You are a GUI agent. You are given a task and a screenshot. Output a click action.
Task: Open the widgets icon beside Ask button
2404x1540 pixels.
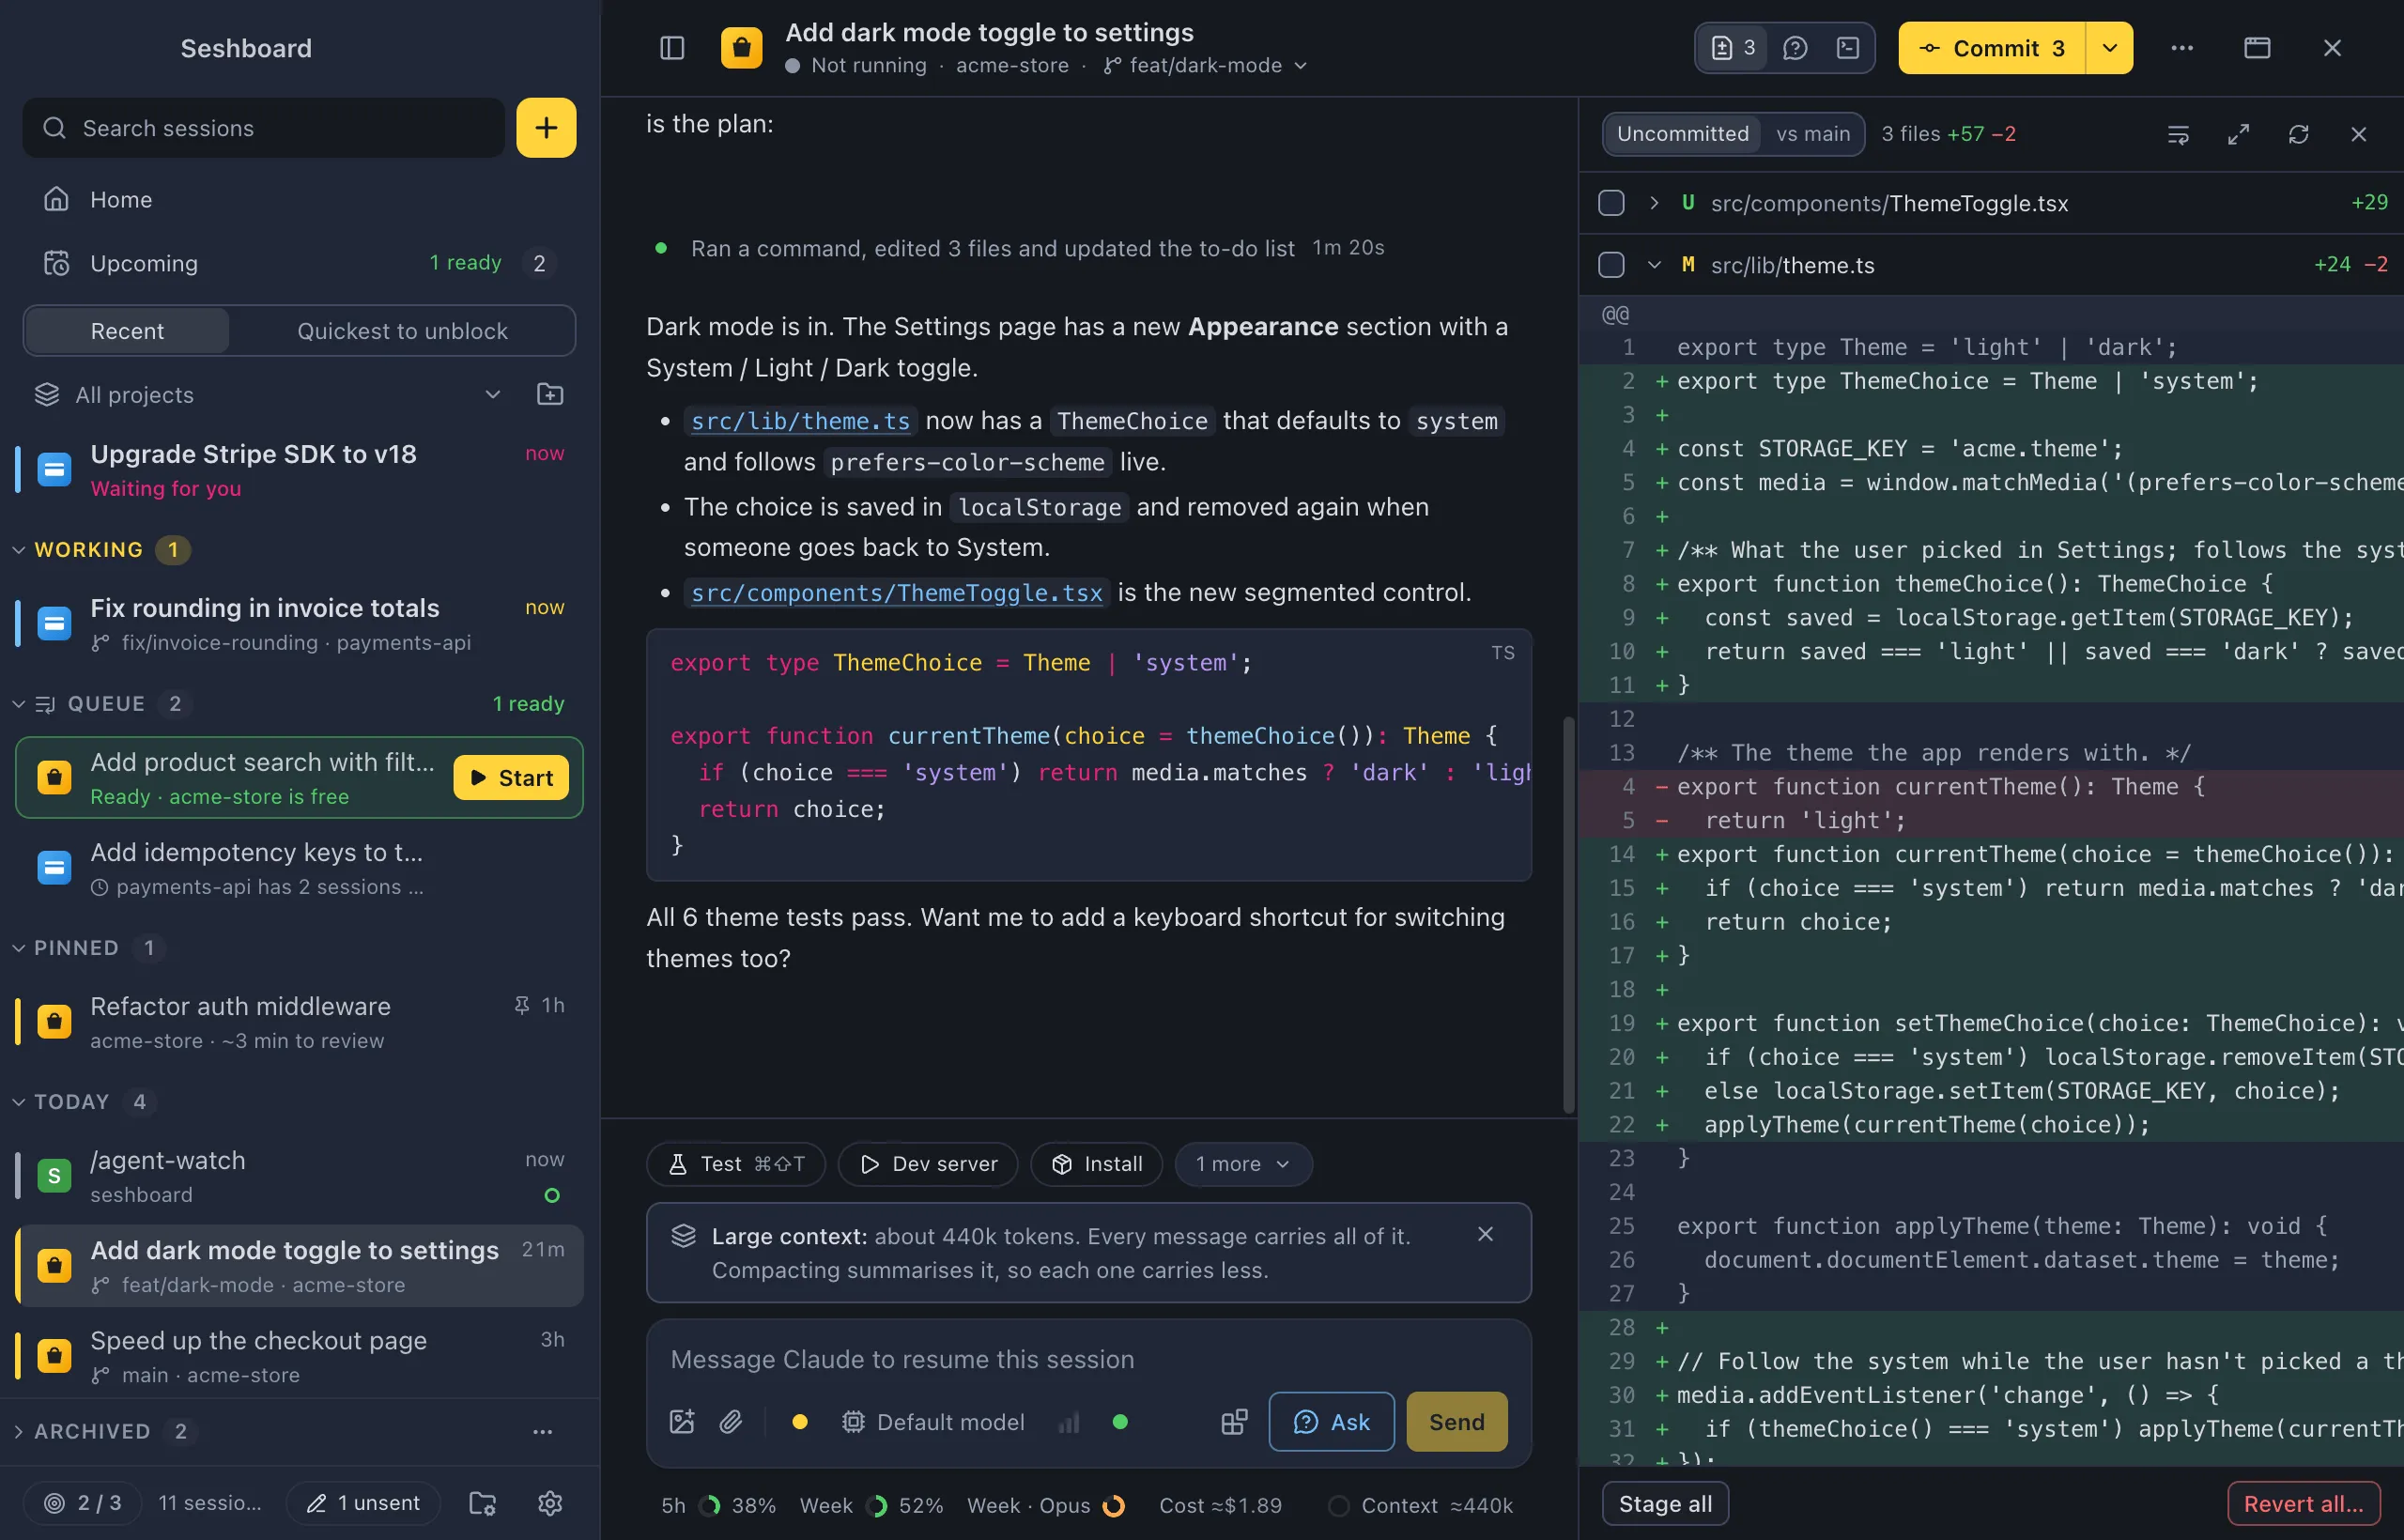click(x=1234, y=1421)
